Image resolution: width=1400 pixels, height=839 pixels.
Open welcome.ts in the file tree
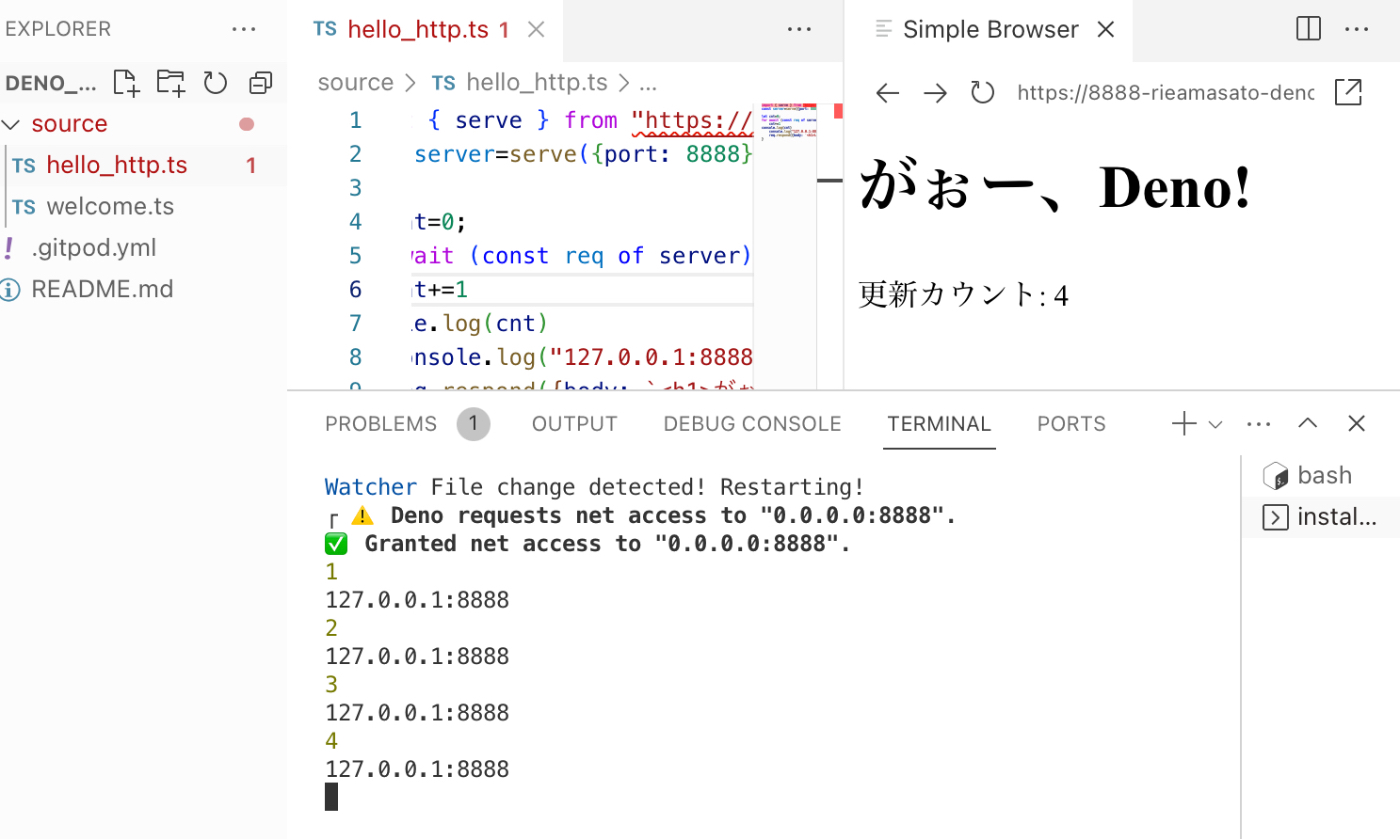143,207
